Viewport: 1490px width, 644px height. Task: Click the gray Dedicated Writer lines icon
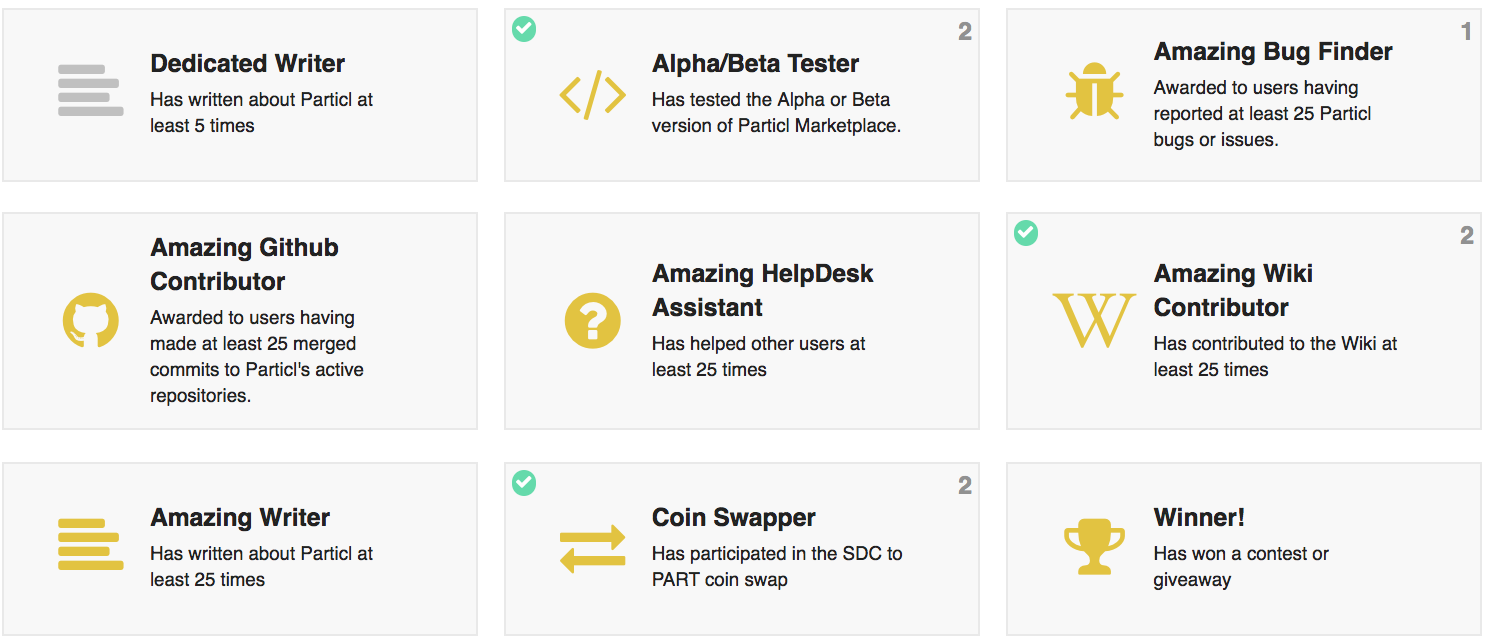[90, 91]
